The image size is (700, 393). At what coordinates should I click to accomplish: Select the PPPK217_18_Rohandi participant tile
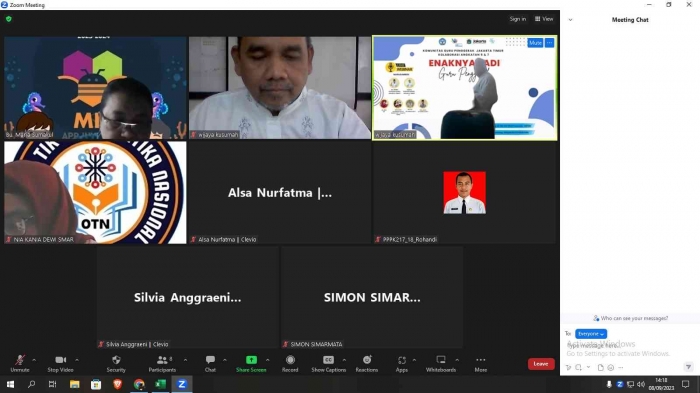(x=465, y=192)
